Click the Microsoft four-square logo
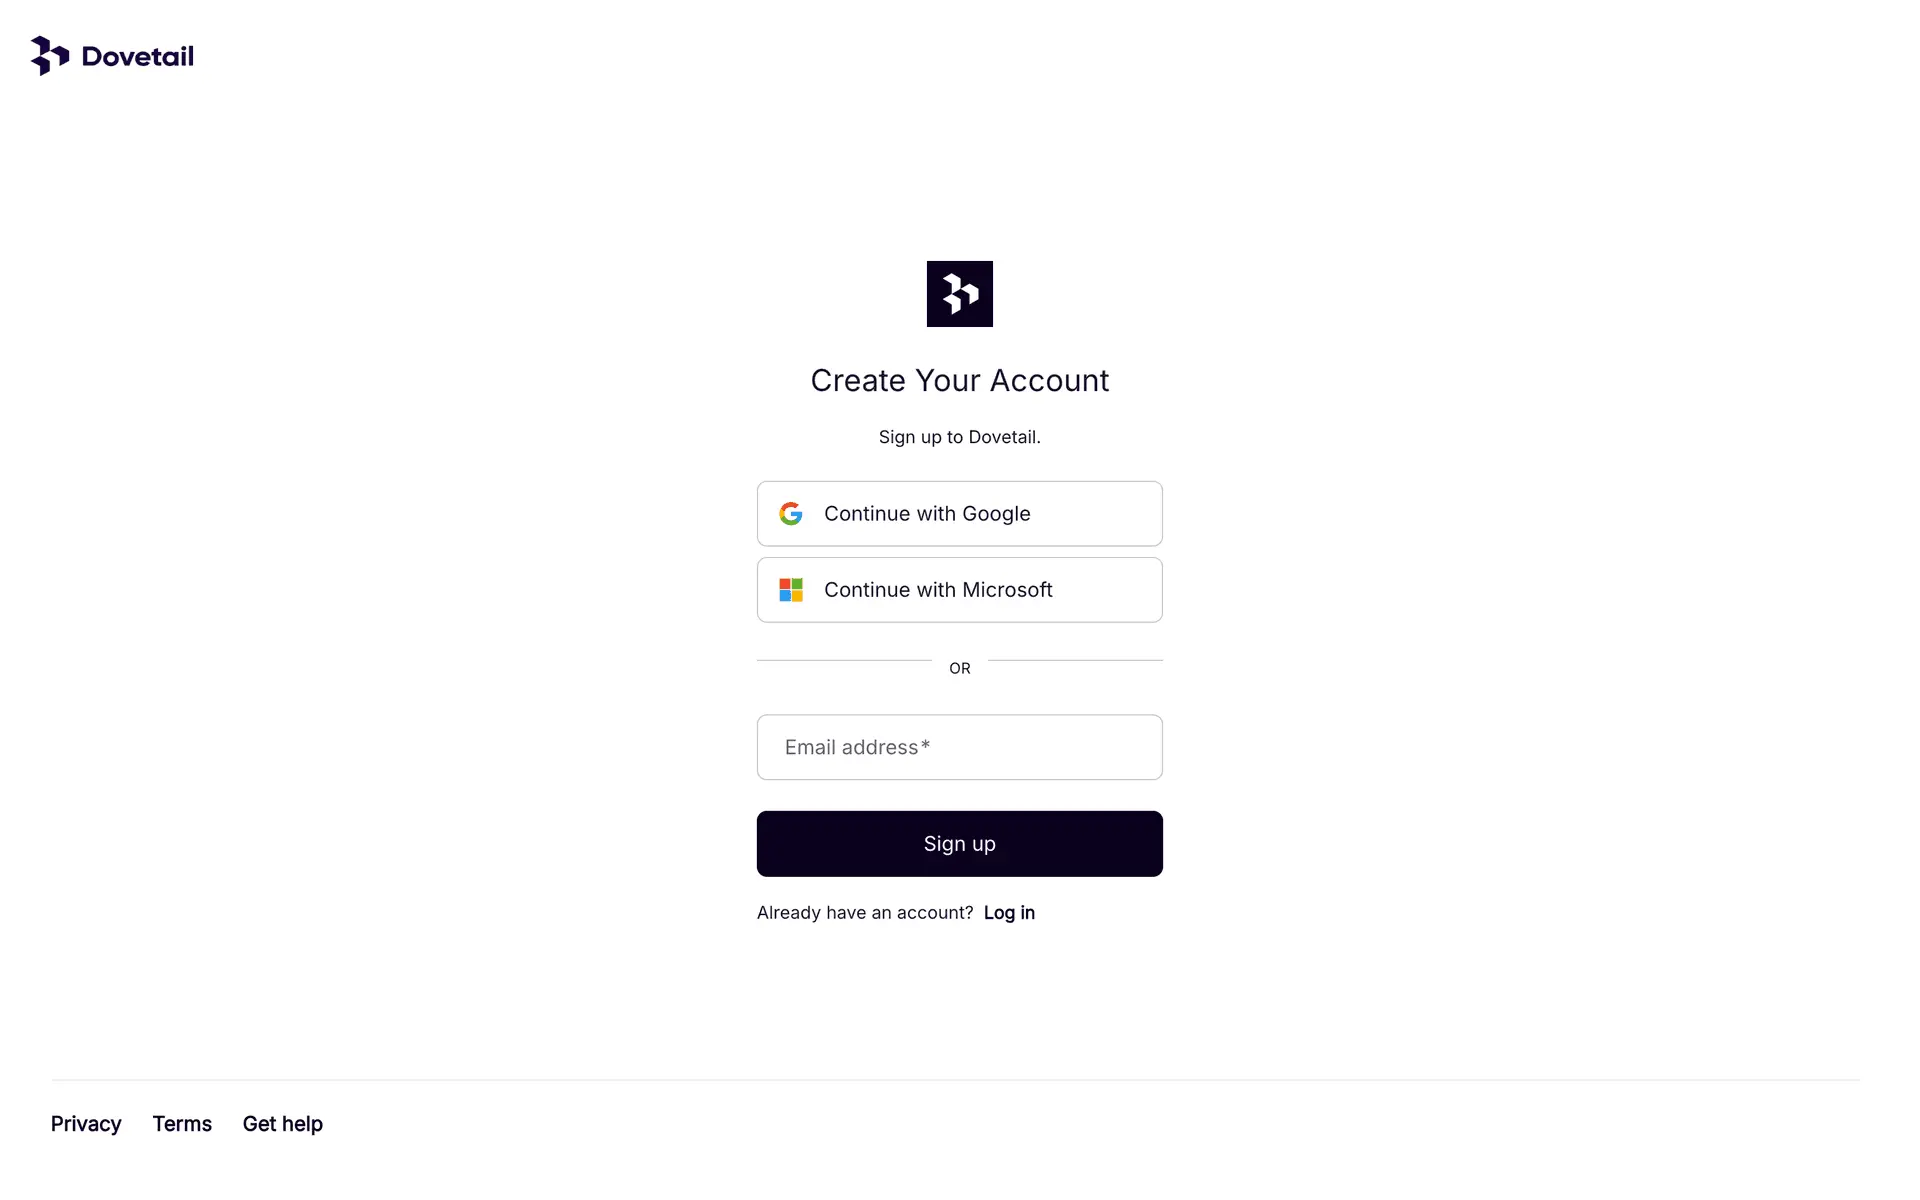 point(791,590)
